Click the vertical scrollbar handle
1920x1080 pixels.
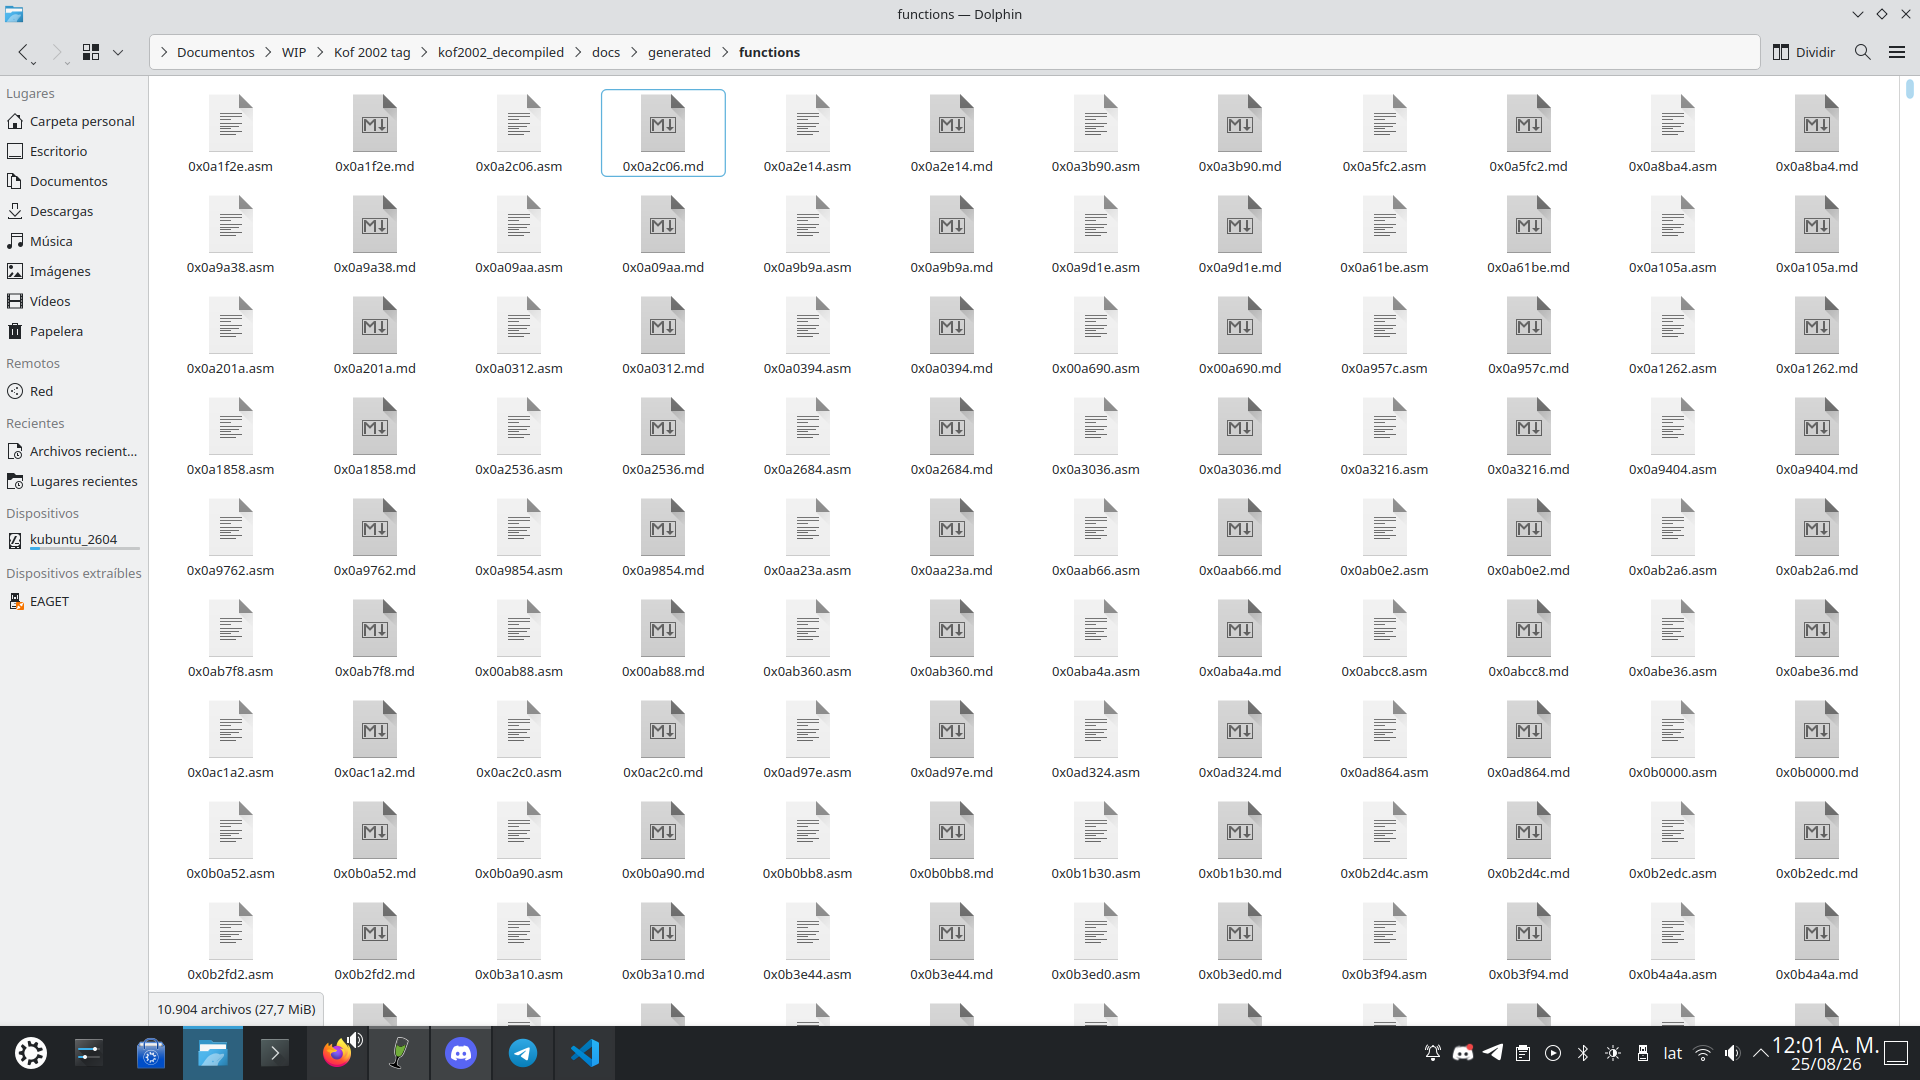coord(1909,88)
